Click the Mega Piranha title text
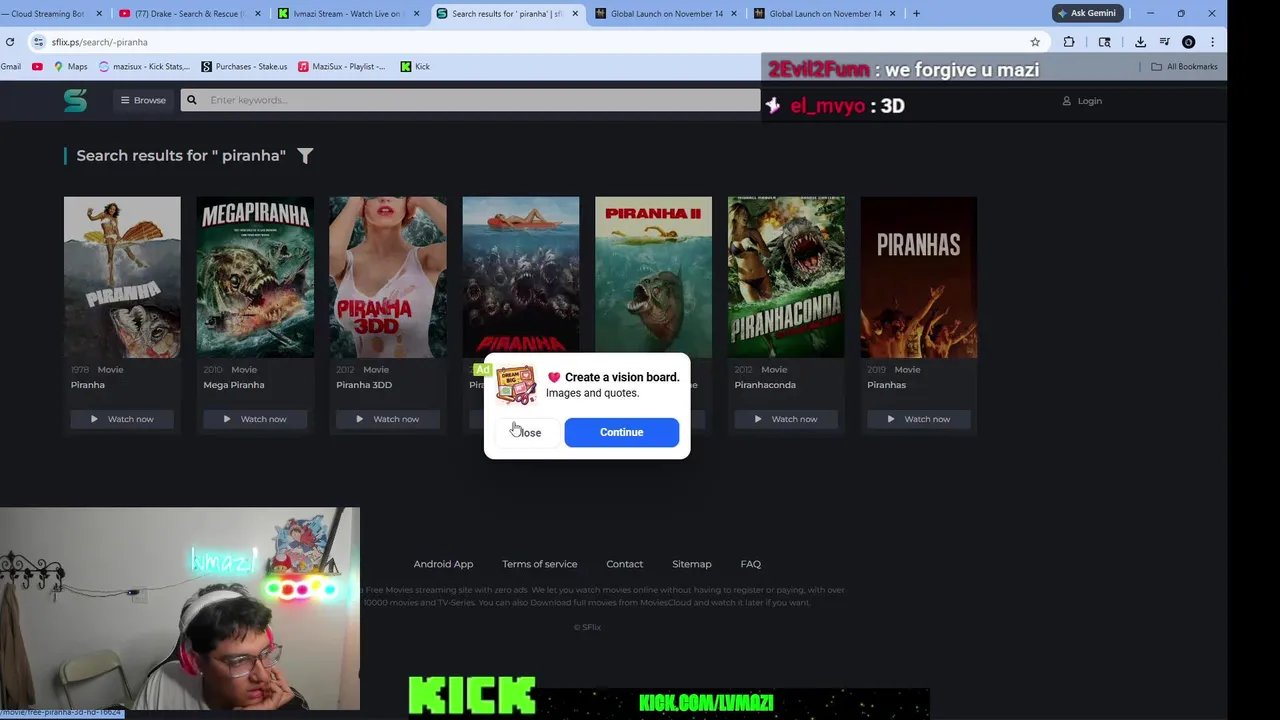This screenshot has height=720, width=1280. (234, 385)
